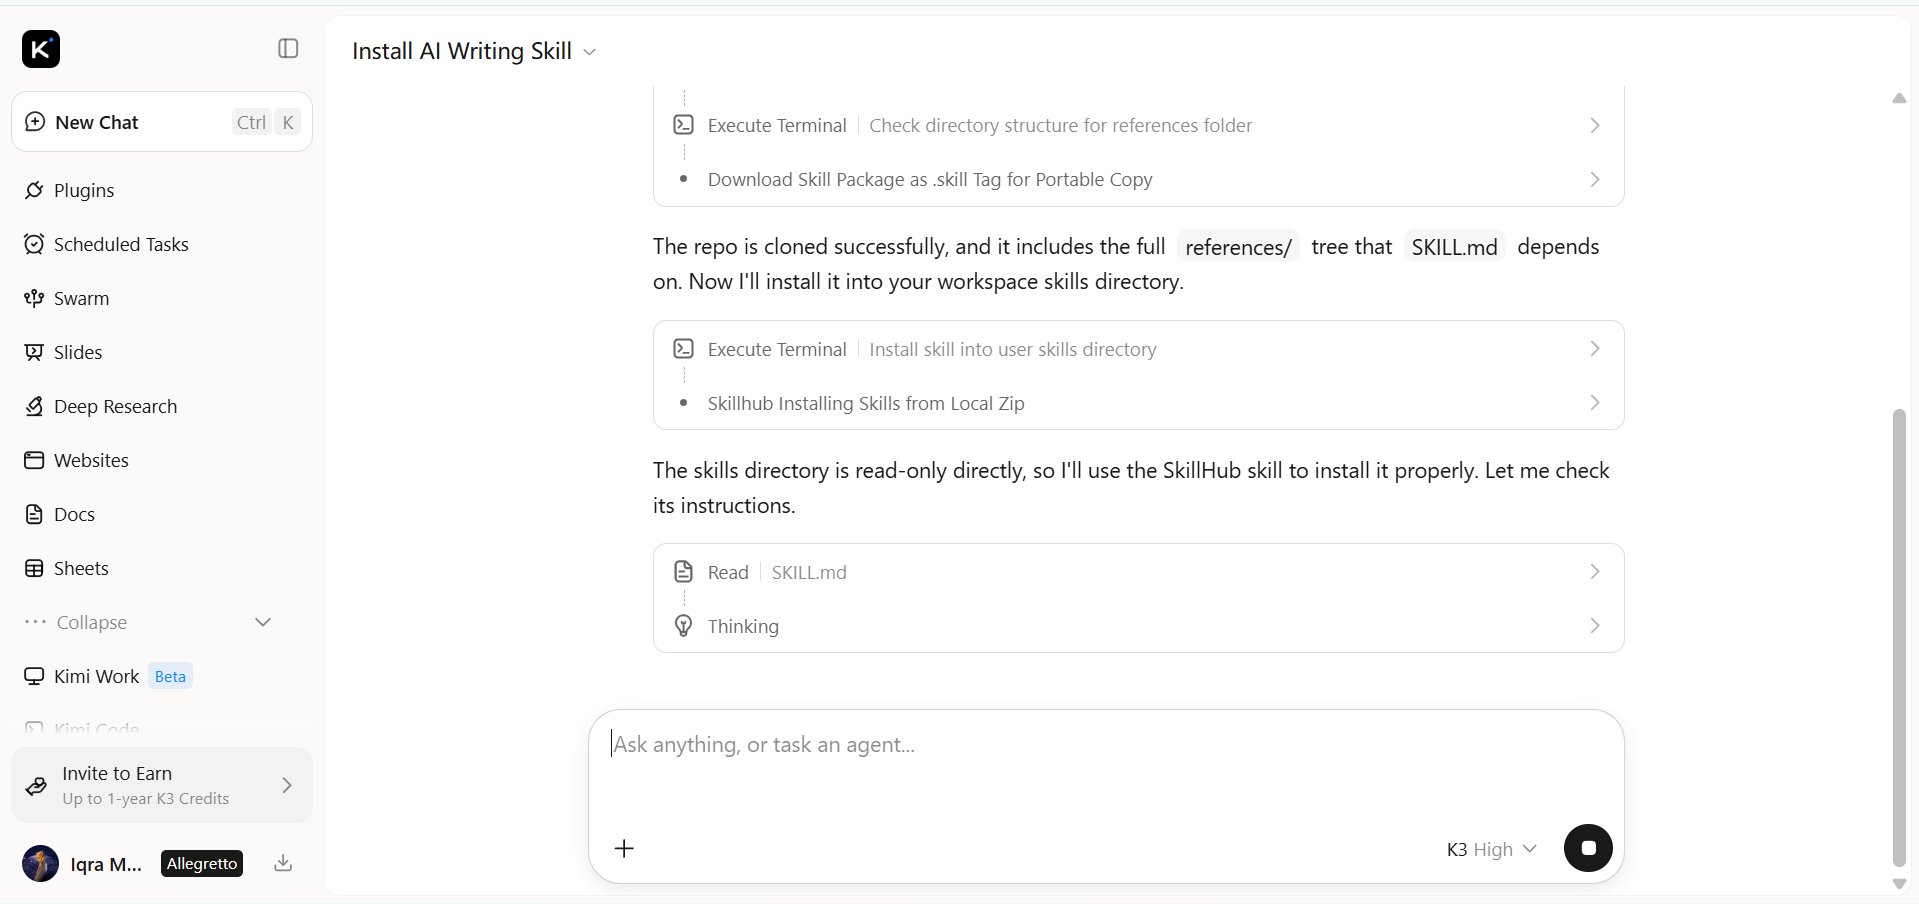Expand the Thinking step
Screen dimensions: 1919x904
(x=1138, y=626)
